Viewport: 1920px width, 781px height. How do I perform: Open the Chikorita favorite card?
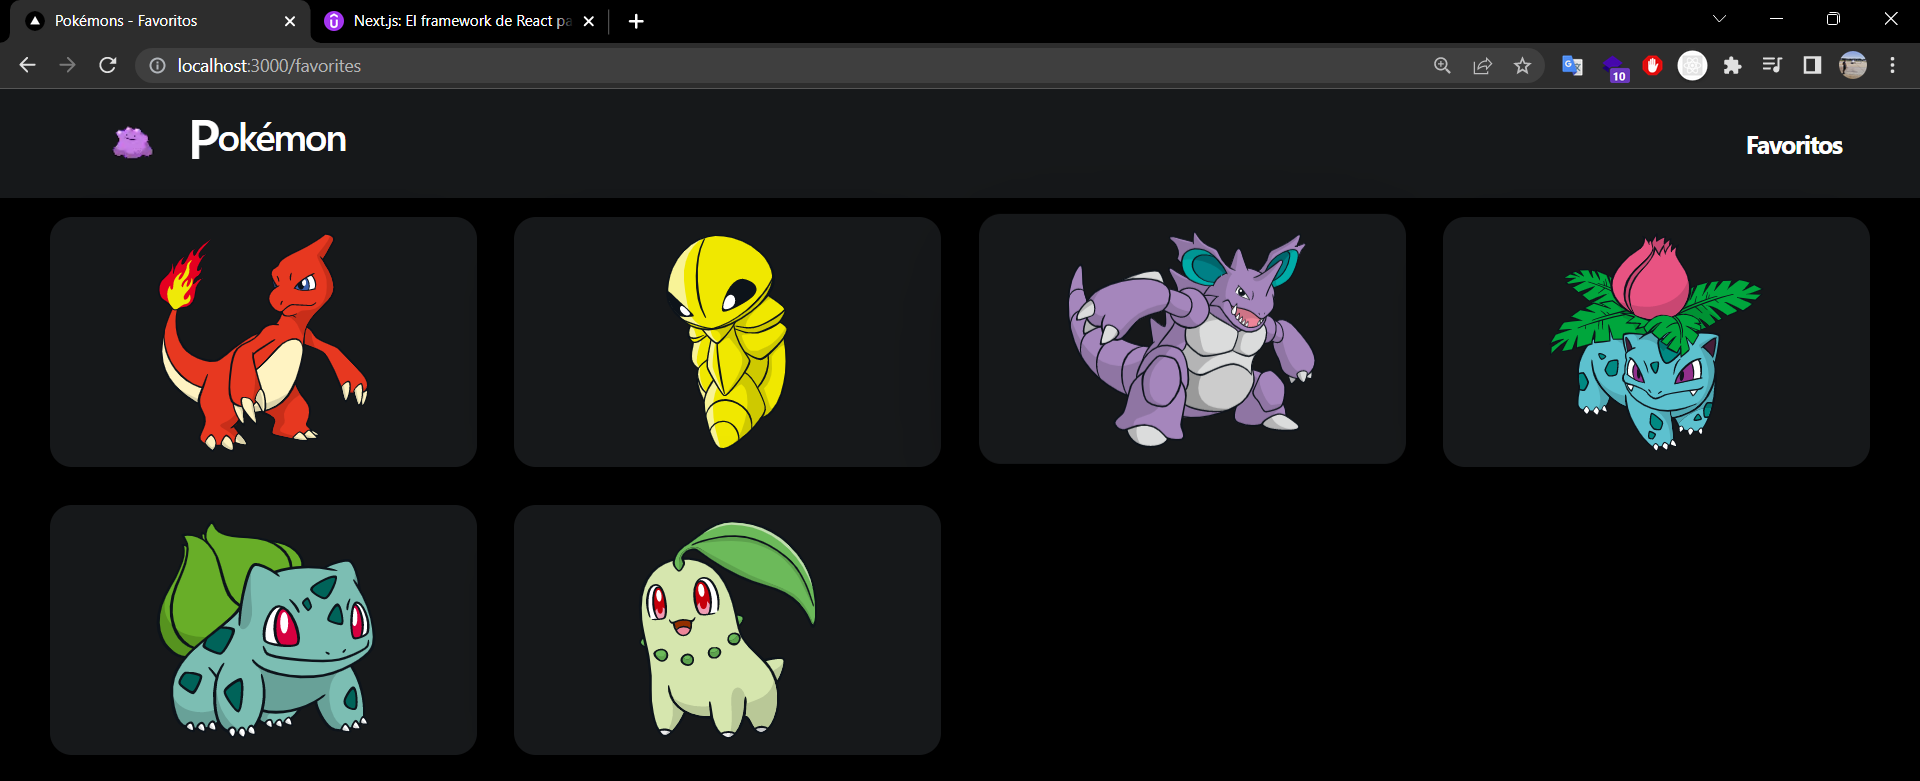pos(727,630)
